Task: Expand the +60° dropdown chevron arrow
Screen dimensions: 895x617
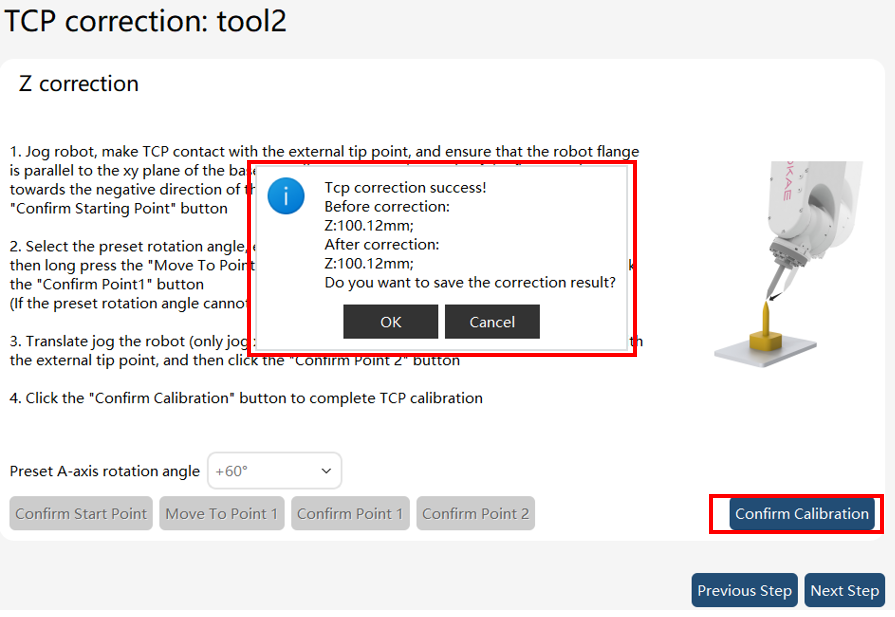Action: coord(326,471)
